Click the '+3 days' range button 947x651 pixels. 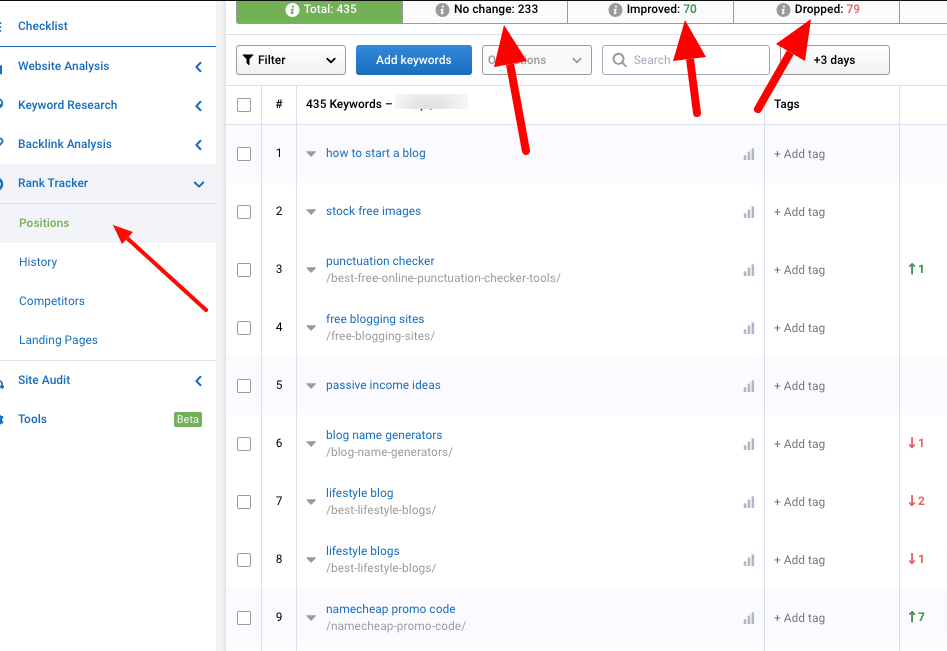point(834,60)
